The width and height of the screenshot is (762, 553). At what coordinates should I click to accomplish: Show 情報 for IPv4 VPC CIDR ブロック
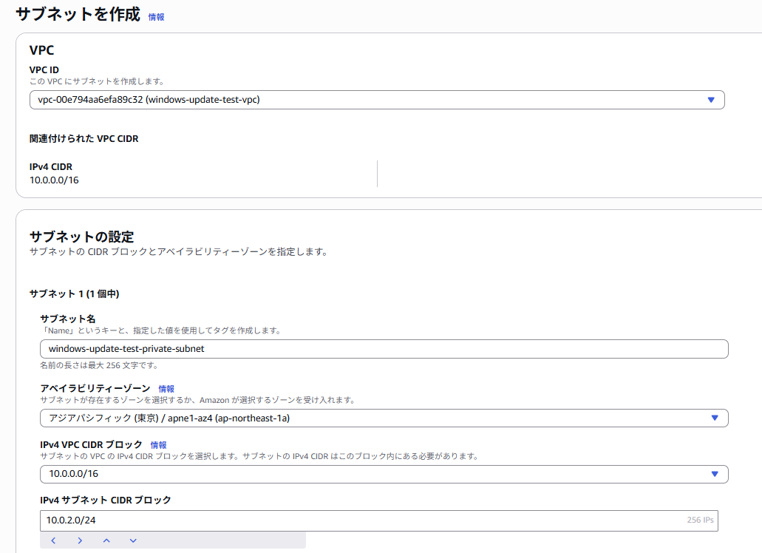tap(158, 445)
